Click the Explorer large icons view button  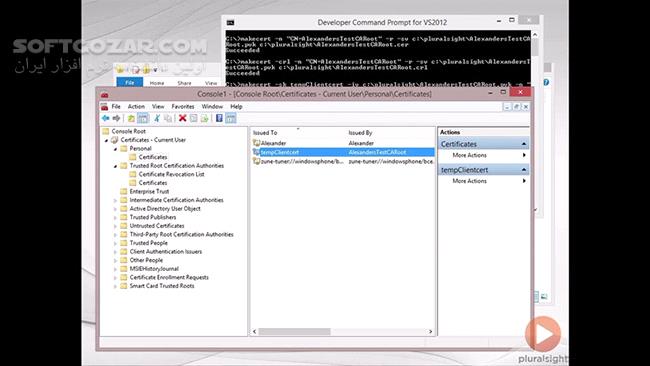point(545,296)
